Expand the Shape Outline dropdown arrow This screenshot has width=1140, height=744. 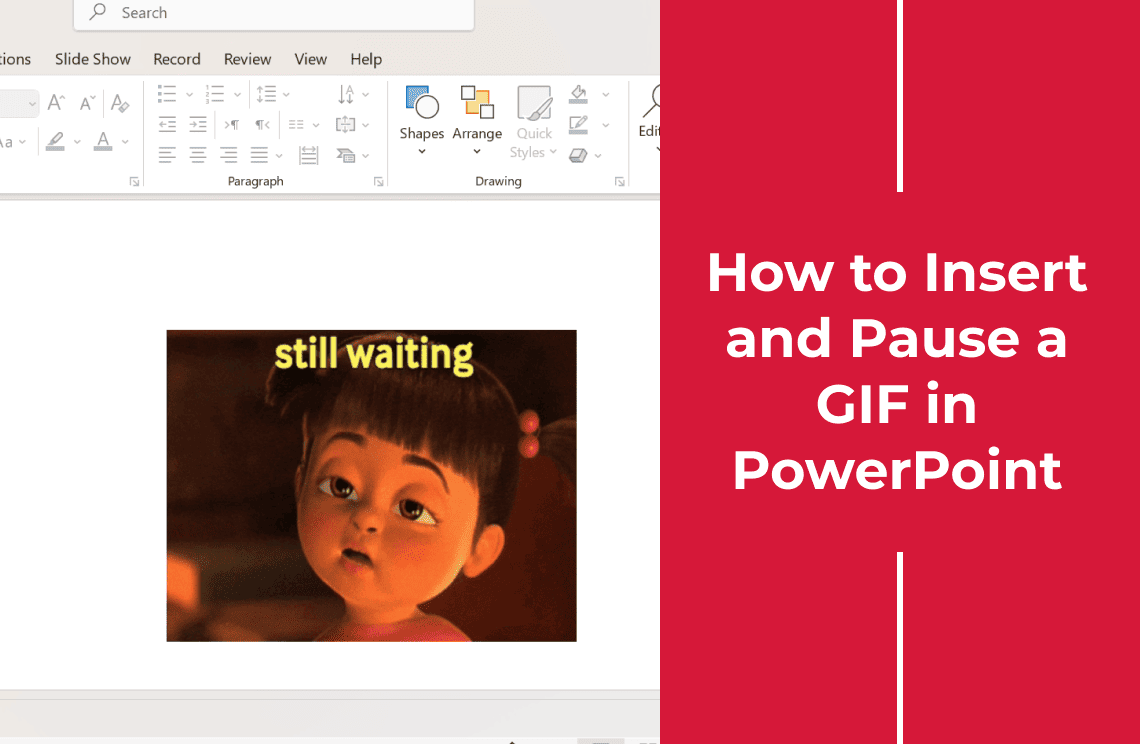(x=606, y=125)
